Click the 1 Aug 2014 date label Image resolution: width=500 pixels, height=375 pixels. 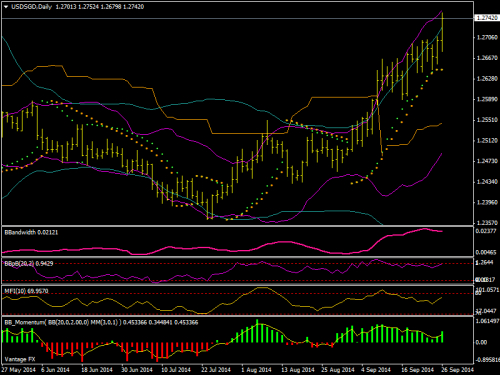pyautogui.click(x=256, y=370)
